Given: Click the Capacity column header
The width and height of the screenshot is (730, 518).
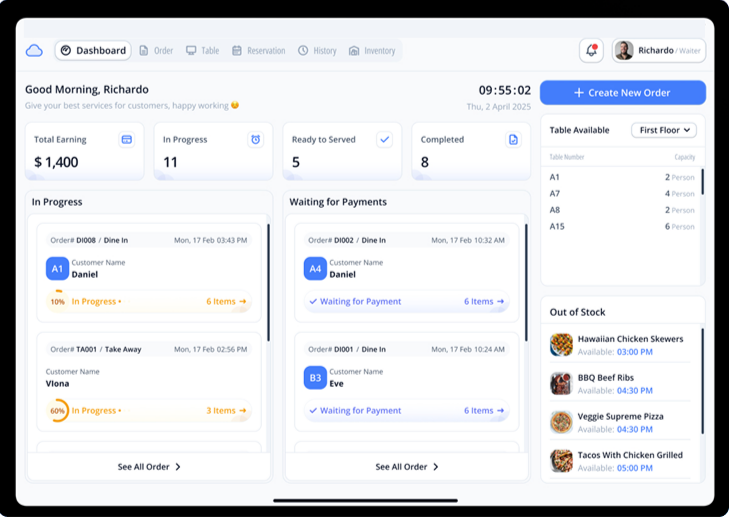Looking at the screenshot, I should 684,157.
